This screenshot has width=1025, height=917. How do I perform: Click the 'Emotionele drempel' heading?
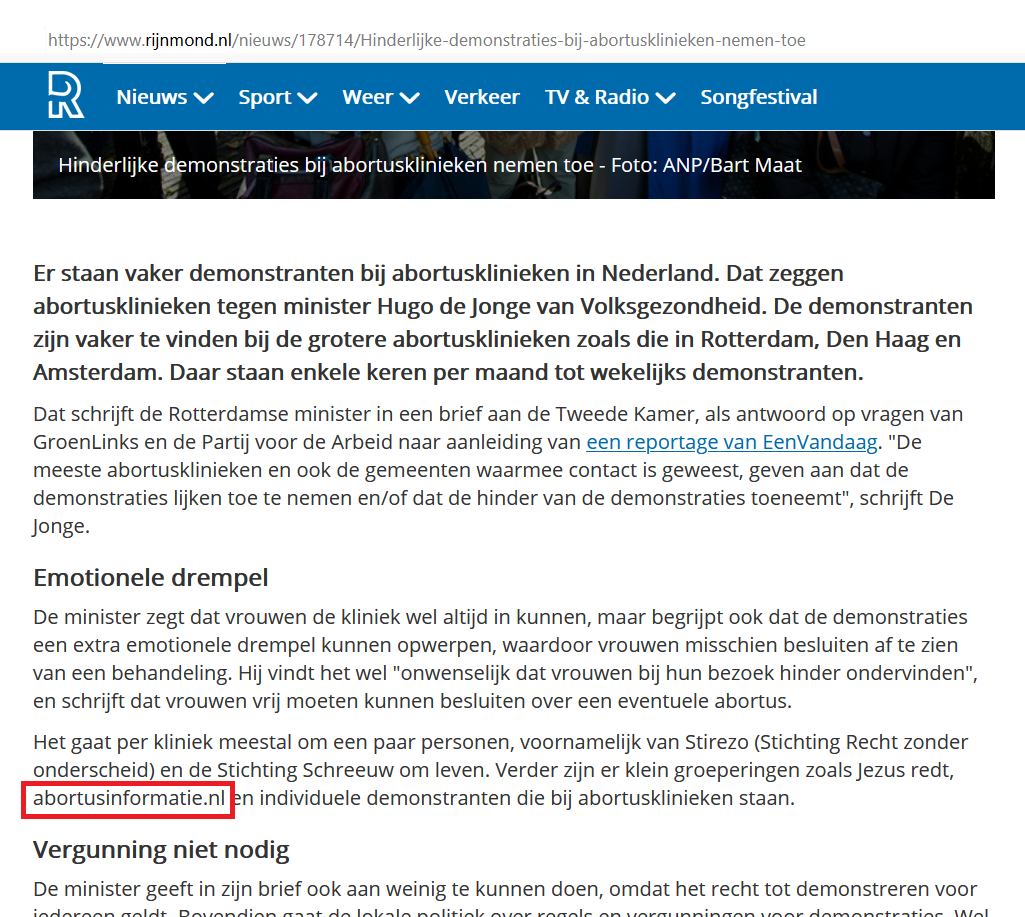coord(151,577)
